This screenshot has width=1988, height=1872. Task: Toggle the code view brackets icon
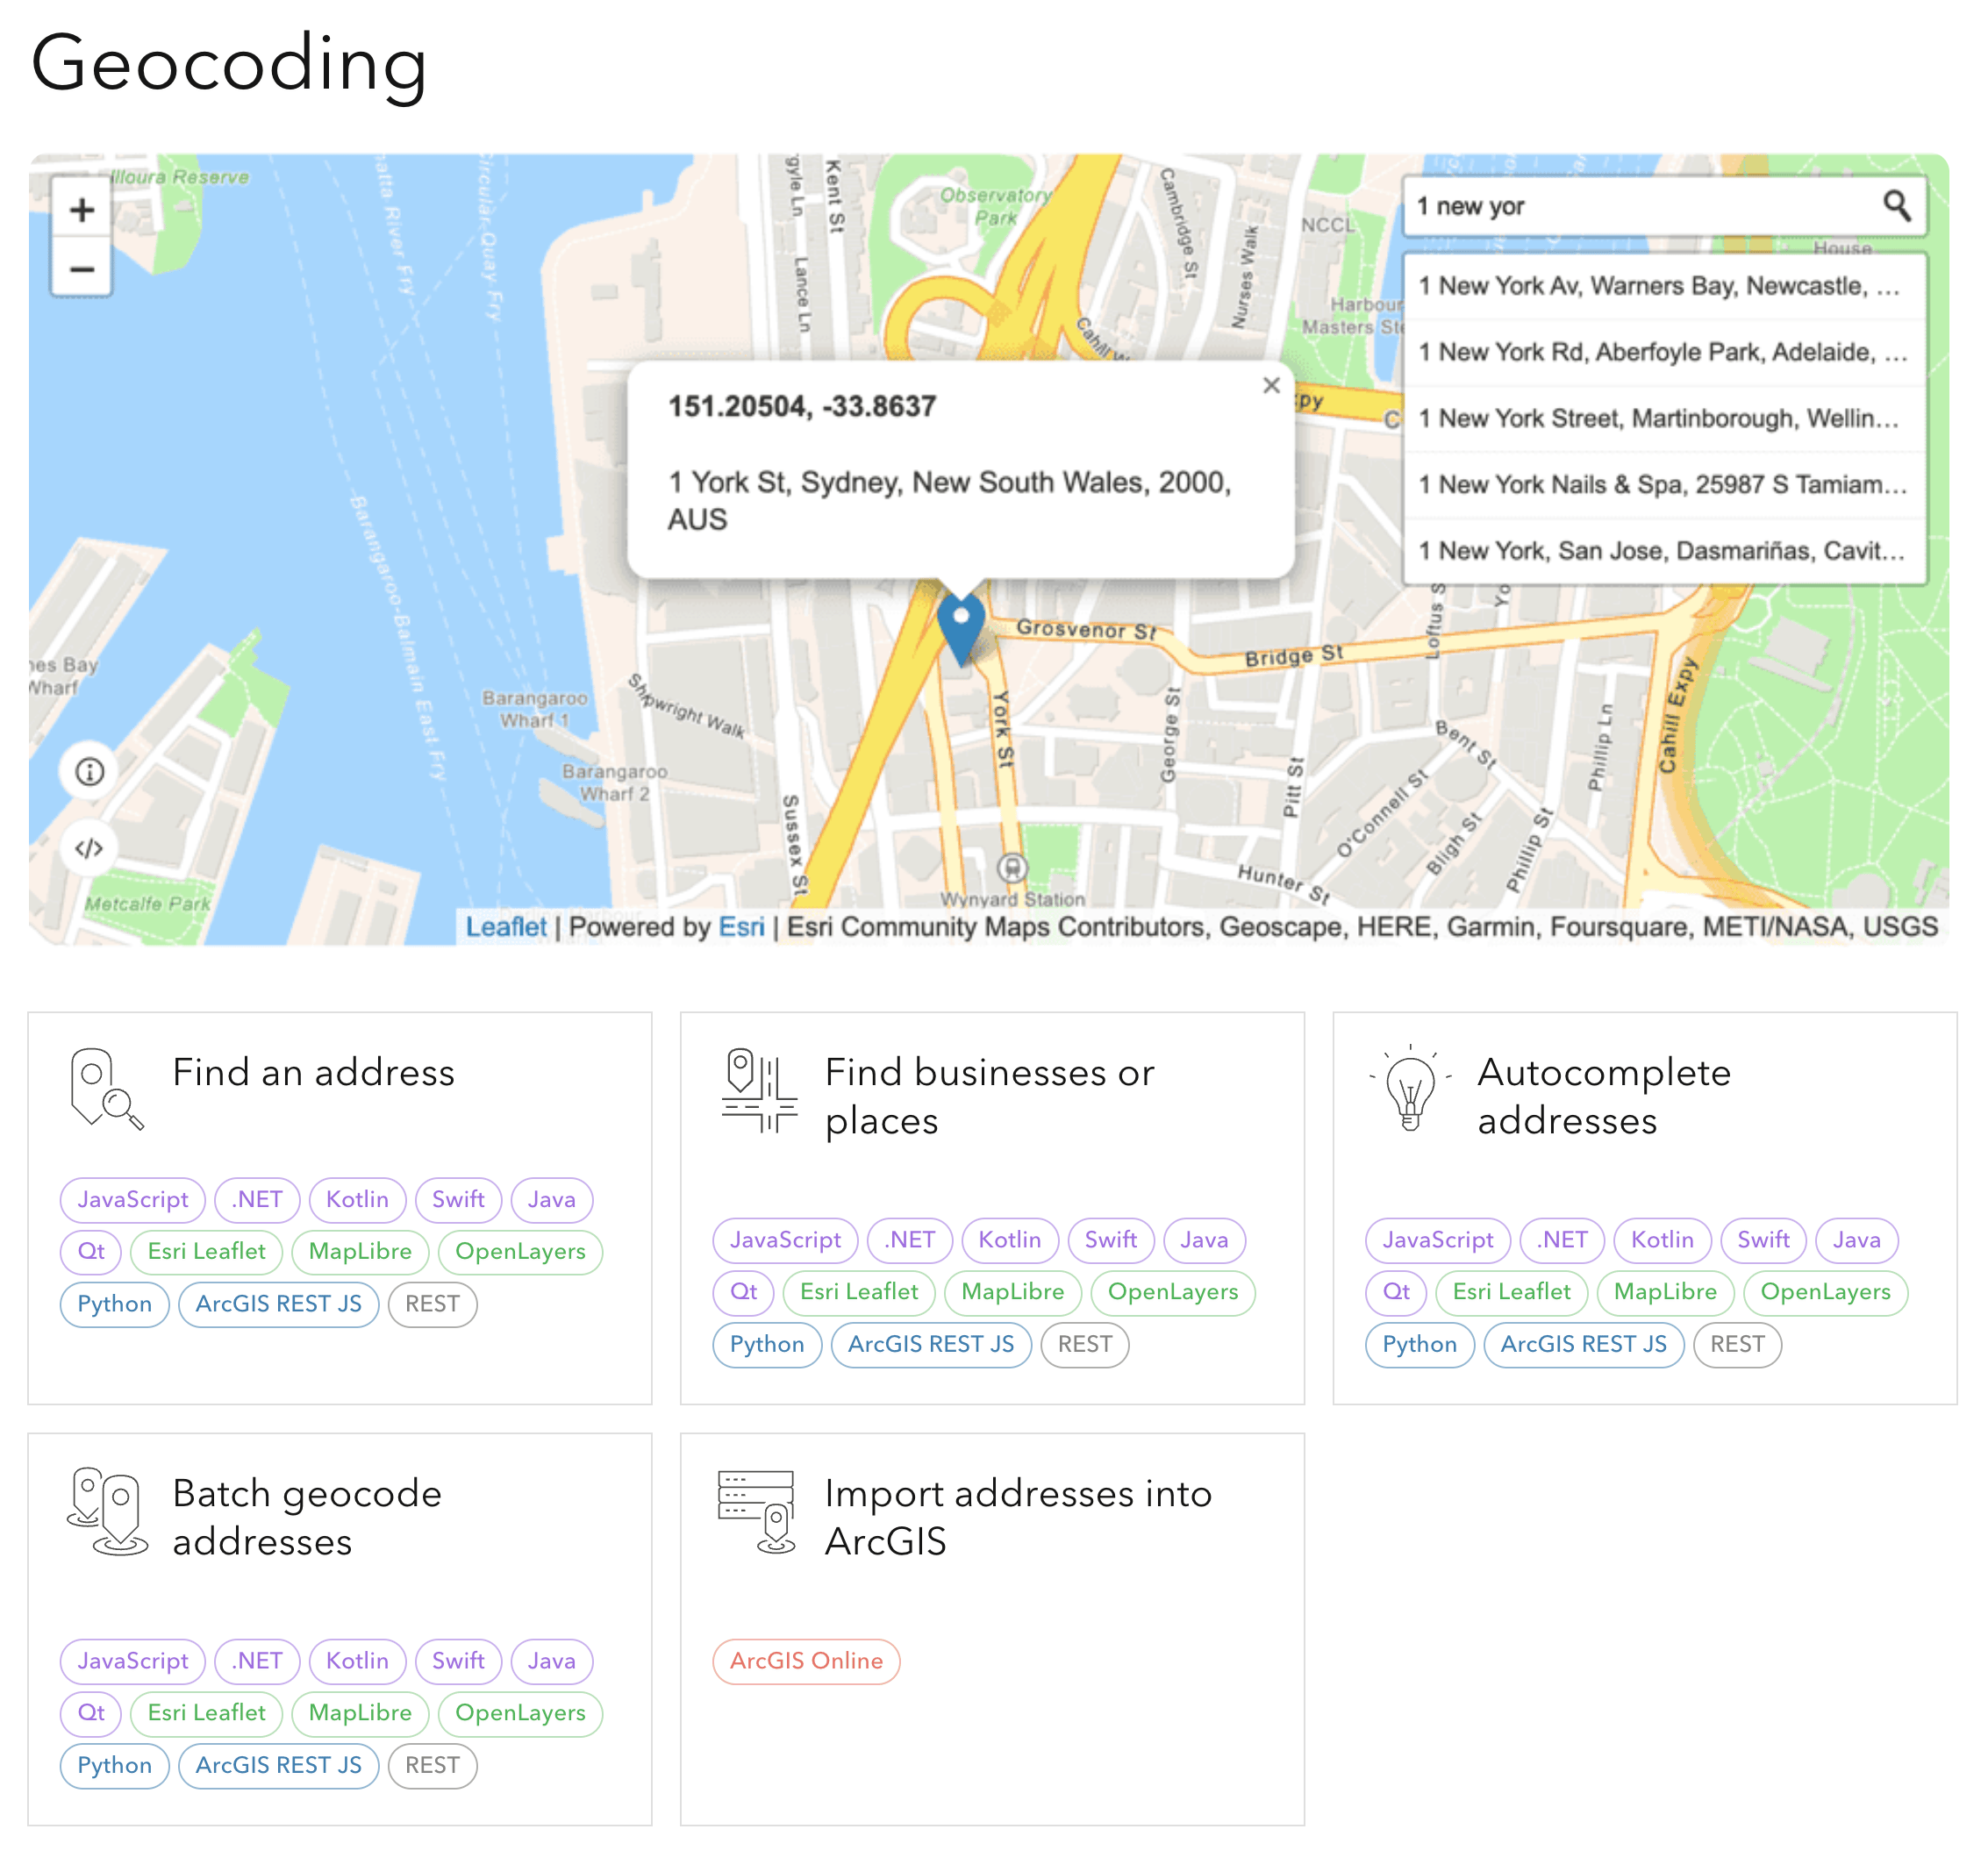pos(90,849)
